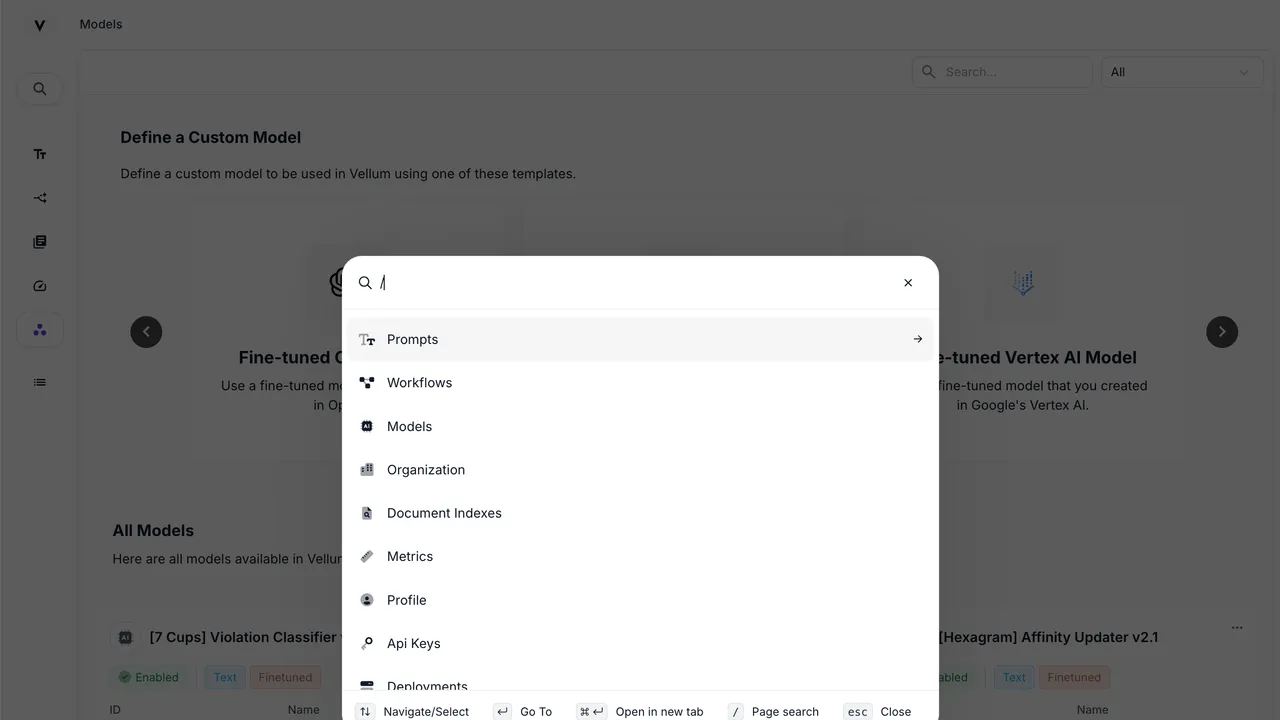Viewport: 1280px width, 720px height.
Task: Click the magnifier icon in the palette search
Action: click(x=365, y=283)
